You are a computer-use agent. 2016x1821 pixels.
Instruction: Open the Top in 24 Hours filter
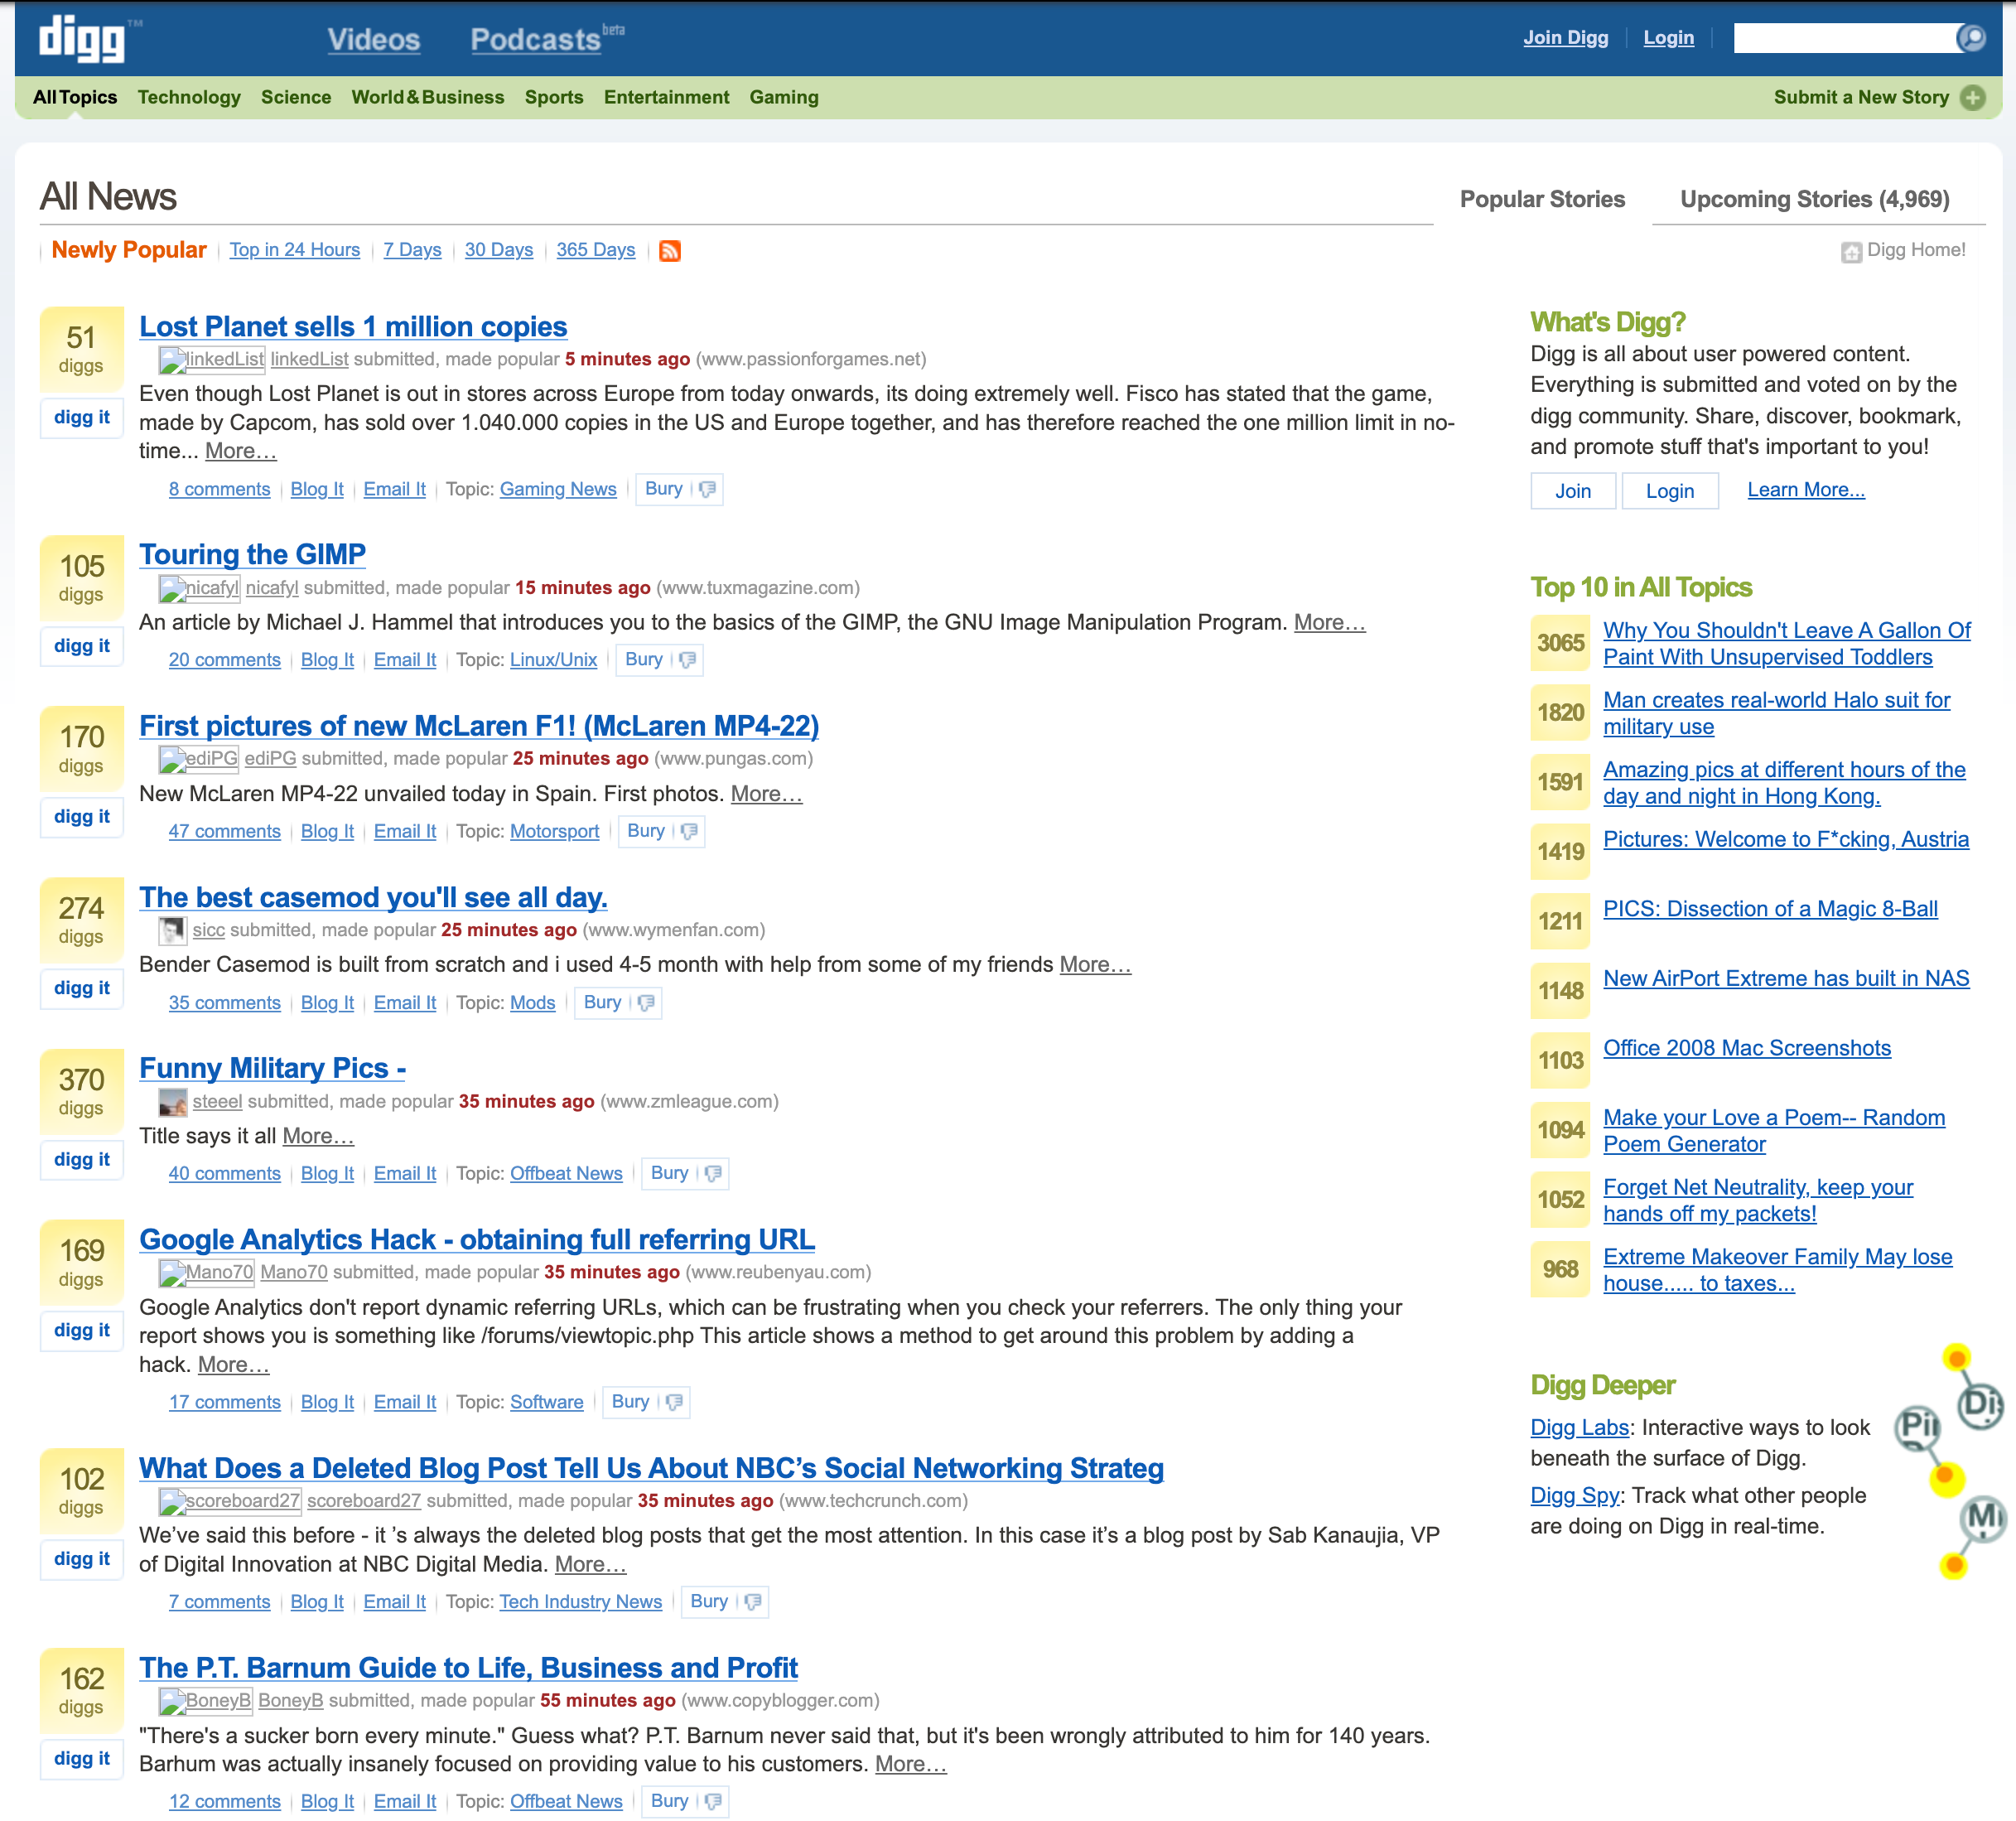(294, 250)
